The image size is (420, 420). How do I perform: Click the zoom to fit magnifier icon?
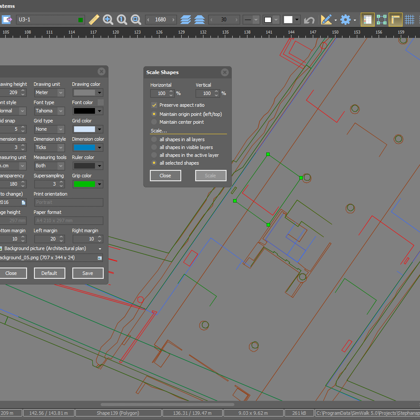(x=136, y=20)
